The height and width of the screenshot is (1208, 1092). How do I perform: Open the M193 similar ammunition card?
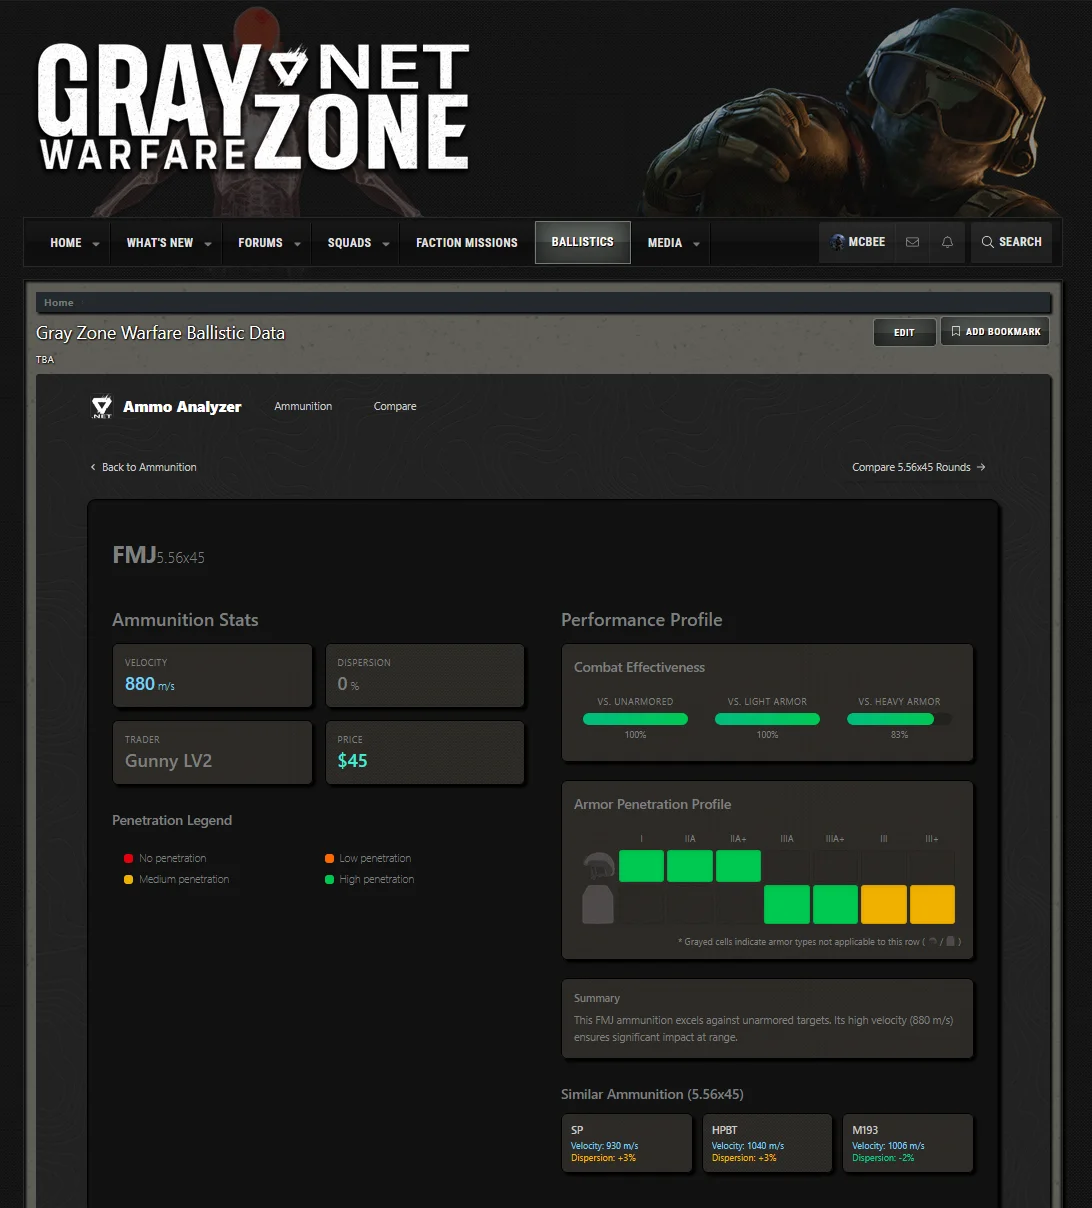point(908,1143)
